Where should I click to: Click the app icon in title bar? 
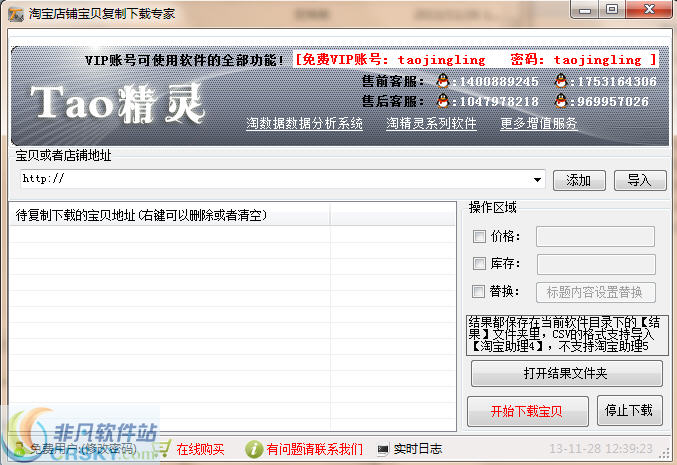pyautogui.click(x=16, y=14)
